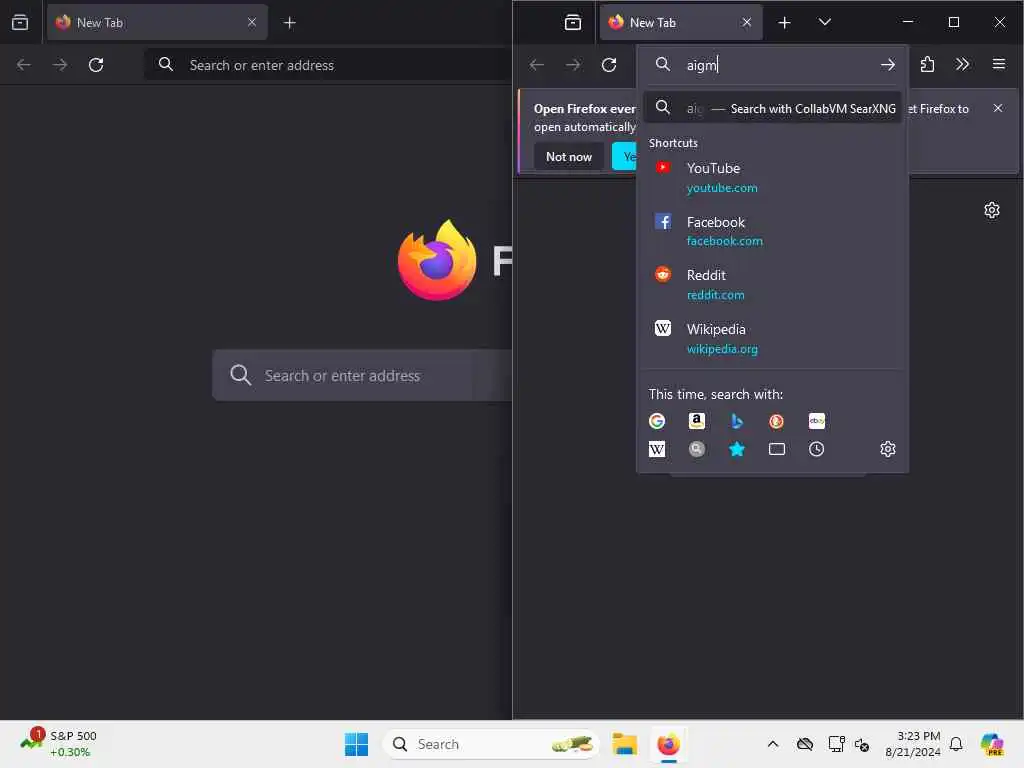Search this time with Google

(657, 421)
